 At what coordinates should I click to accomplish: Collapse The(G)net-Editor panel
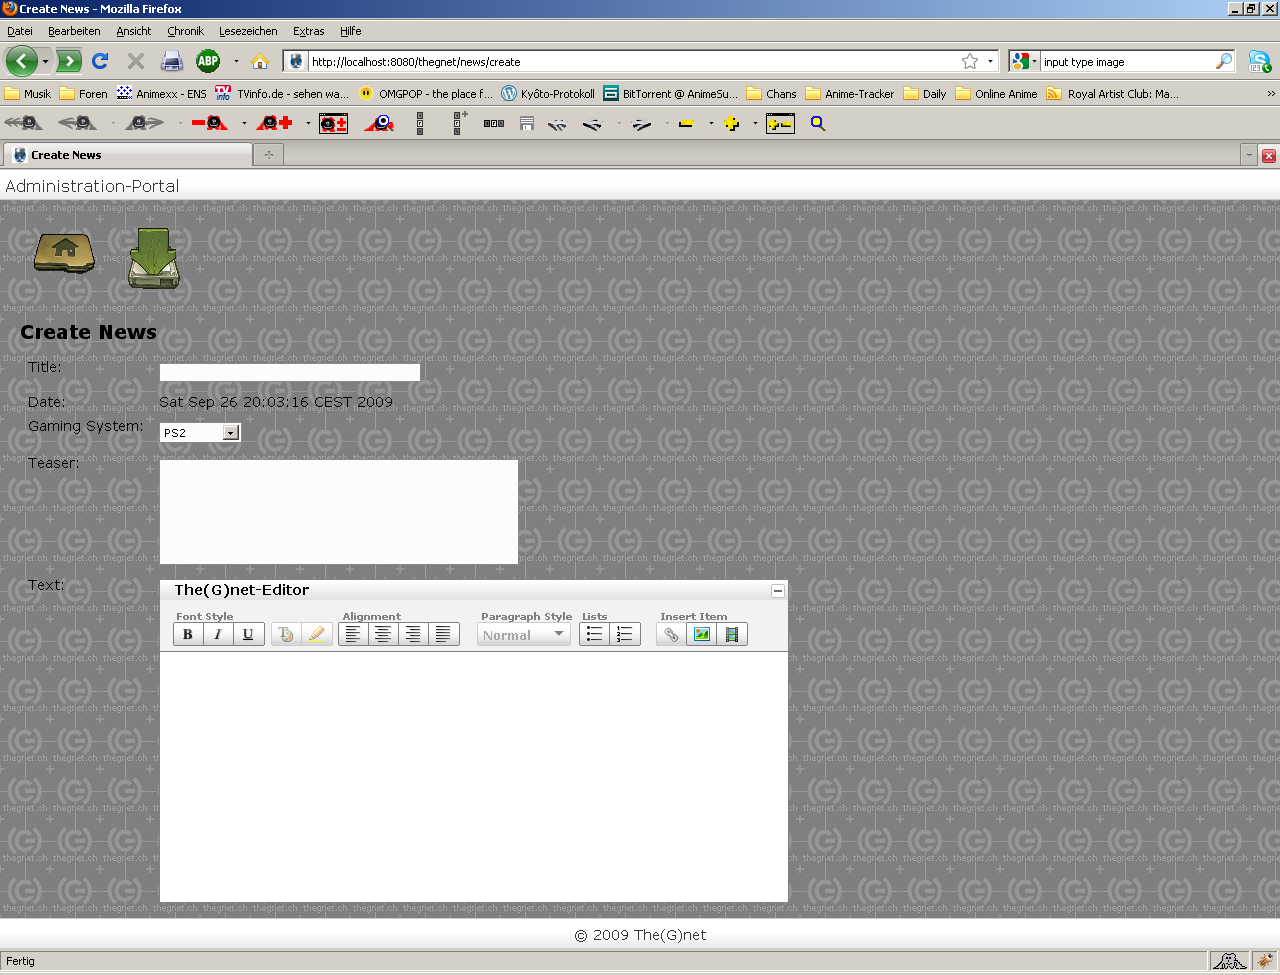(x=777, y=591)
